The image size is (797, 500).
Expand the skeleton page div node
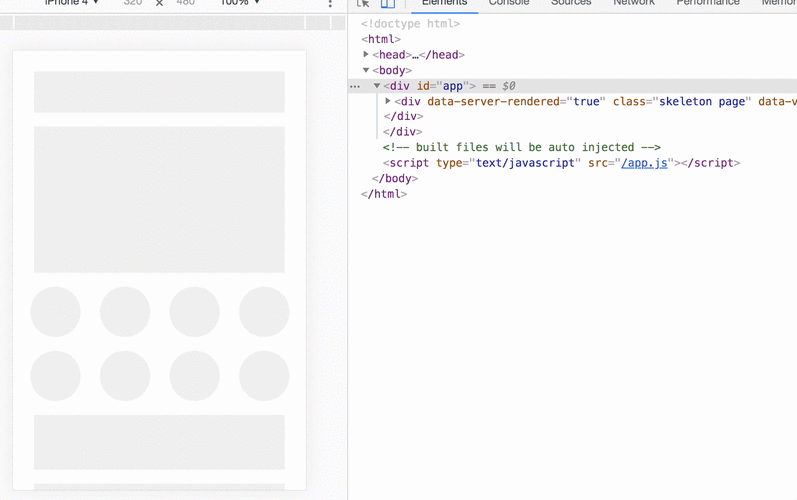coord(388,101)
